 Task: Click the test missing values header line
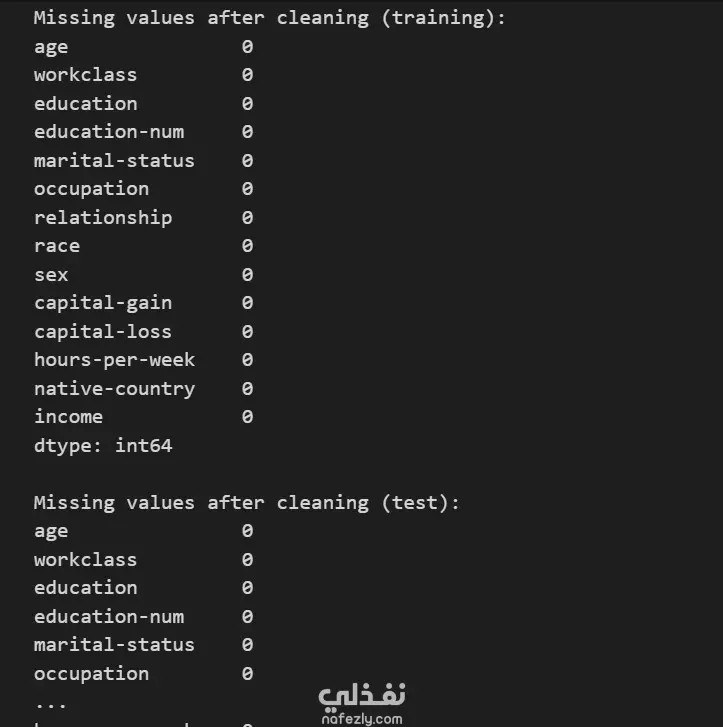point(247,503)
